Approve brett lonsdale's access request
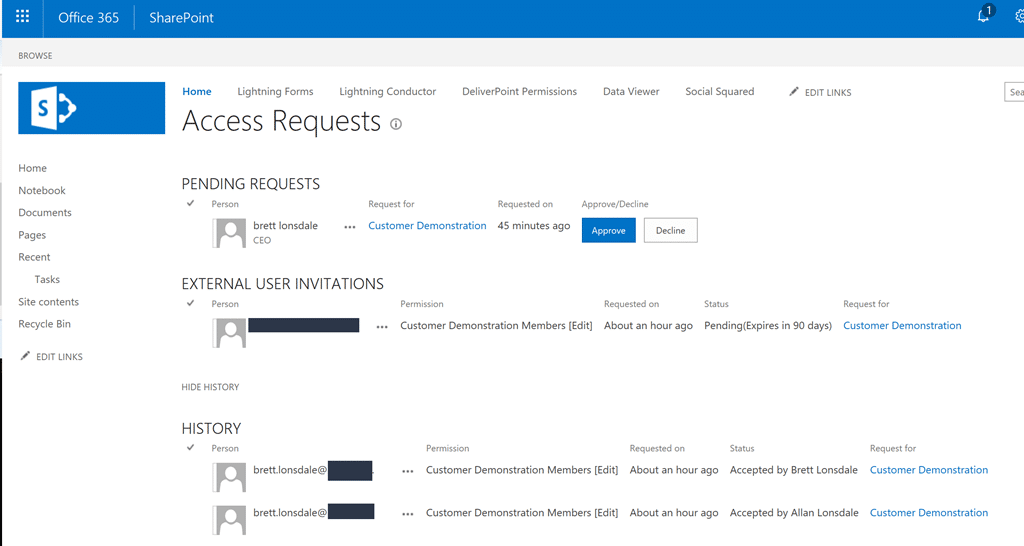1024x546 pixels. (609, 231)
